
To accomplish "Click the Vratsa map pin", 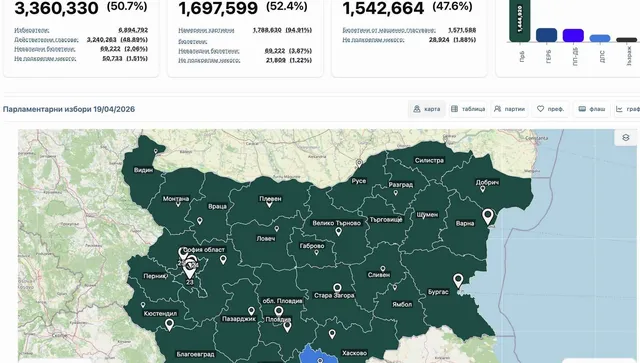I will pyautogui.click(x=200, y=221).
